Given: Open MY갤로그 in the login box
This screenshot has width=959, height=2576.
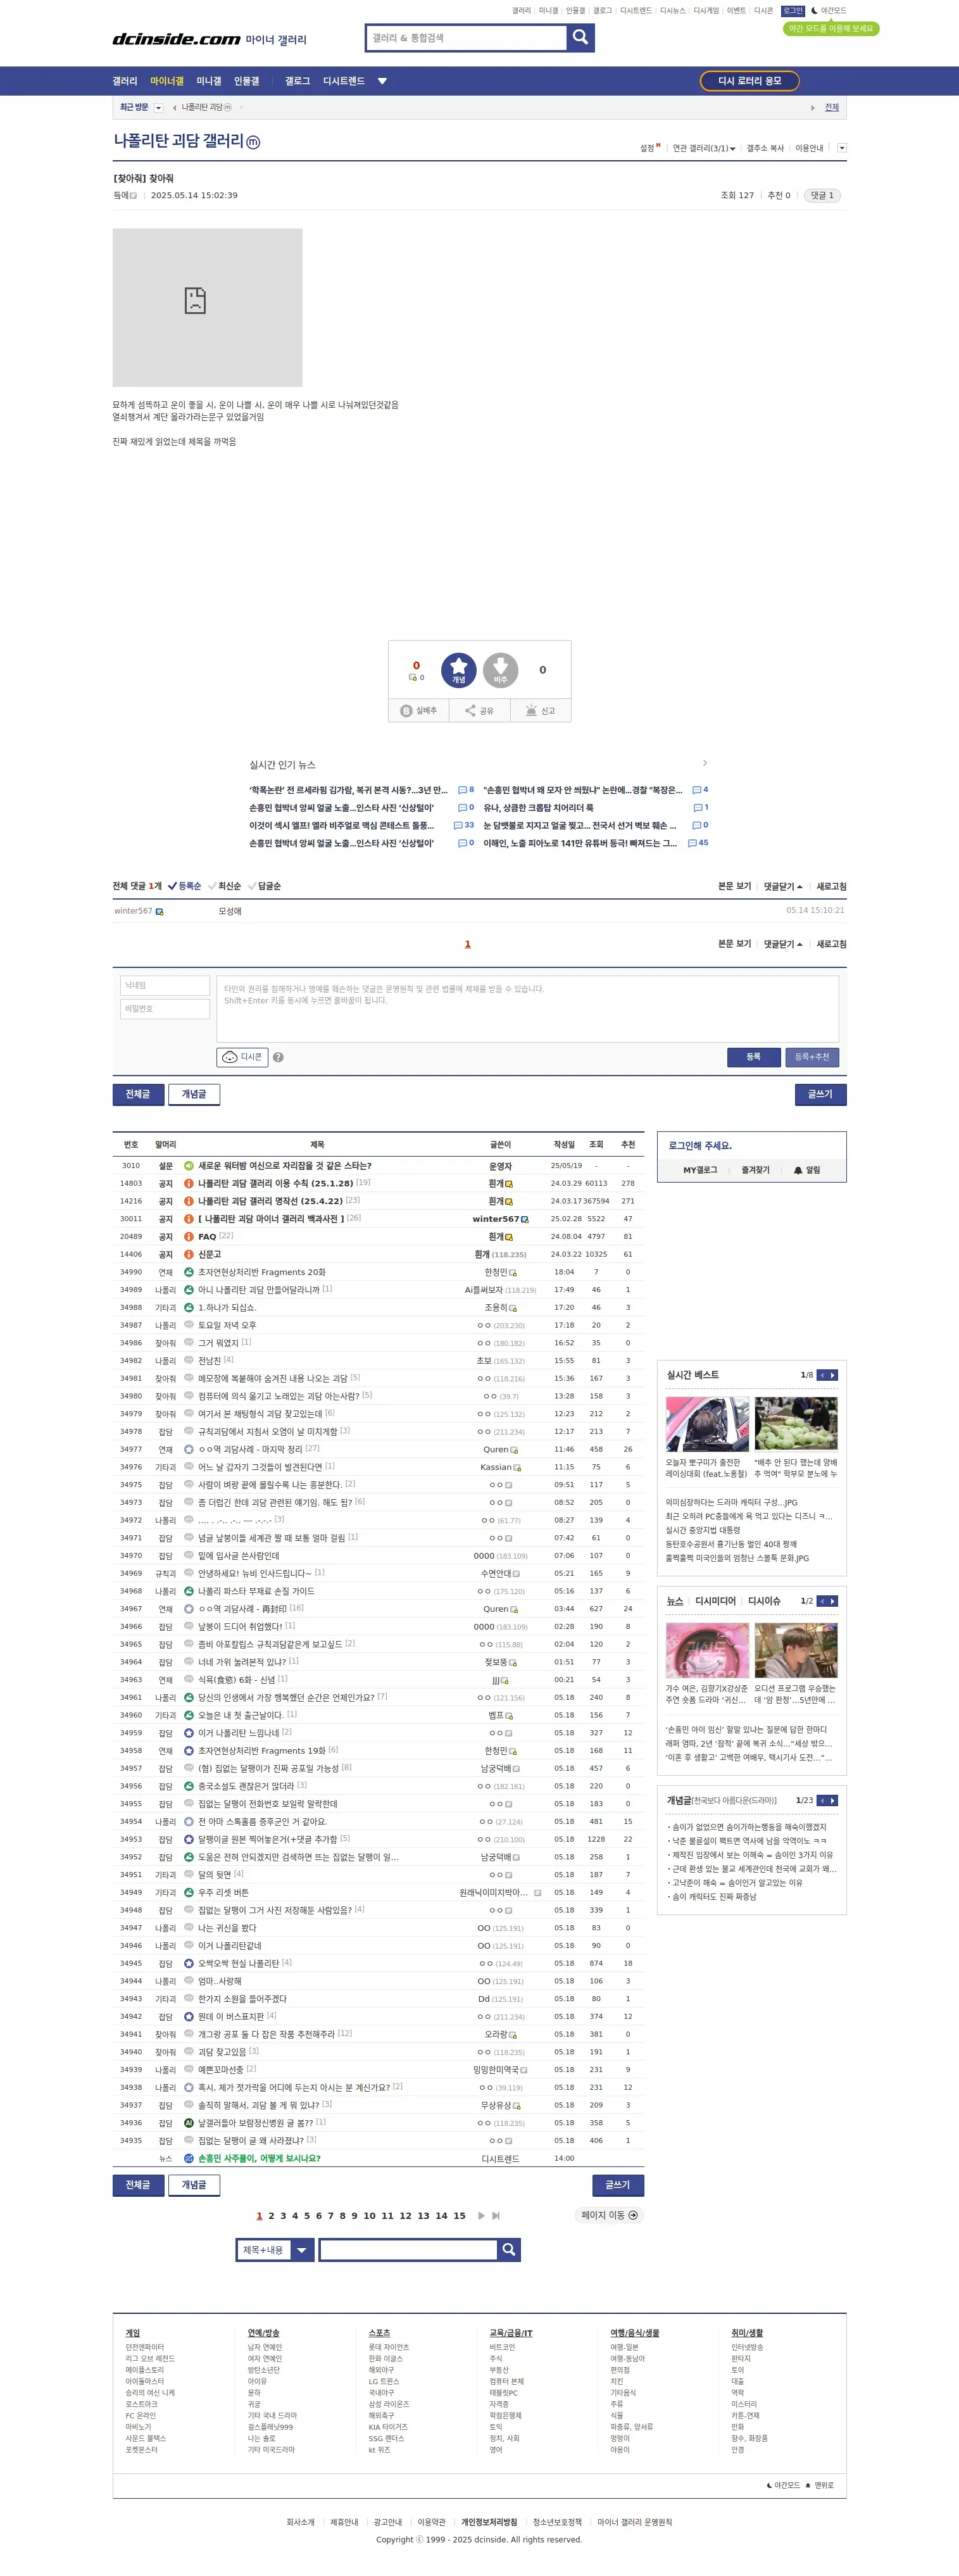Looking at the screenshot, I should 700,1170.
